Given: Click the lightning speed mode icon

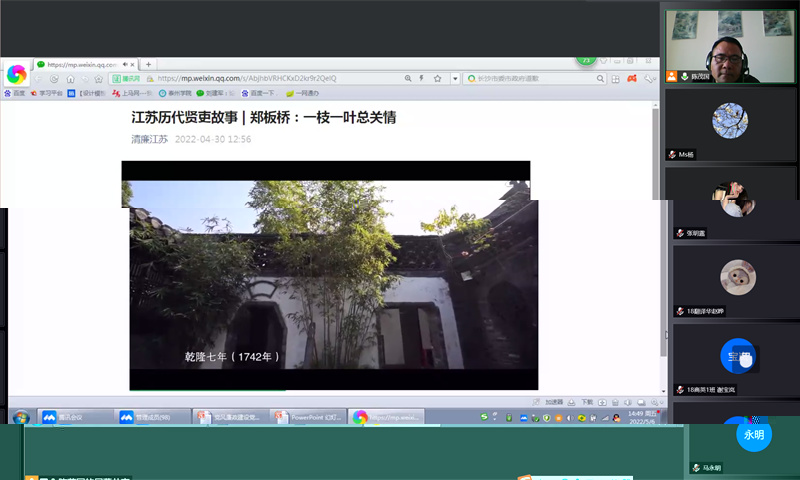Looking at the screenshot, I should pyautogui.click(x=421, y=79).
